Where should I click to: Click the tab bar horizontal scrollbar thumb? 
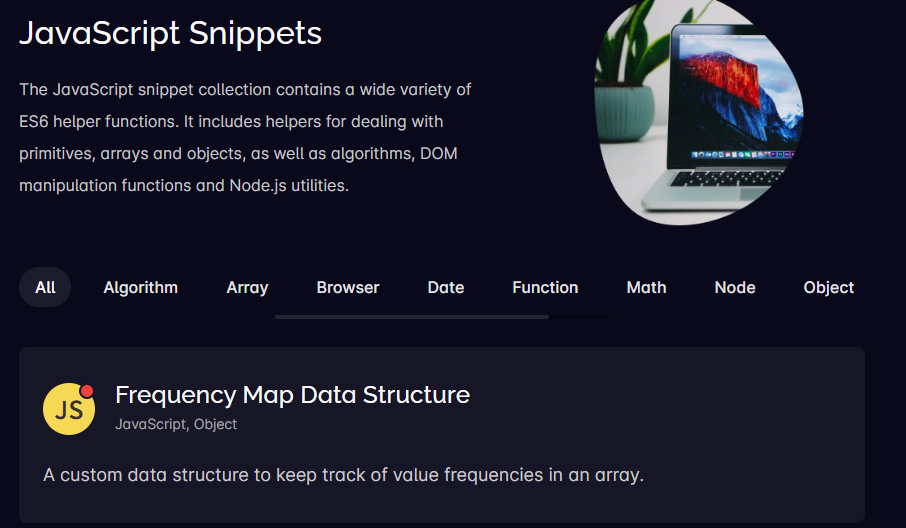(411, 317)
